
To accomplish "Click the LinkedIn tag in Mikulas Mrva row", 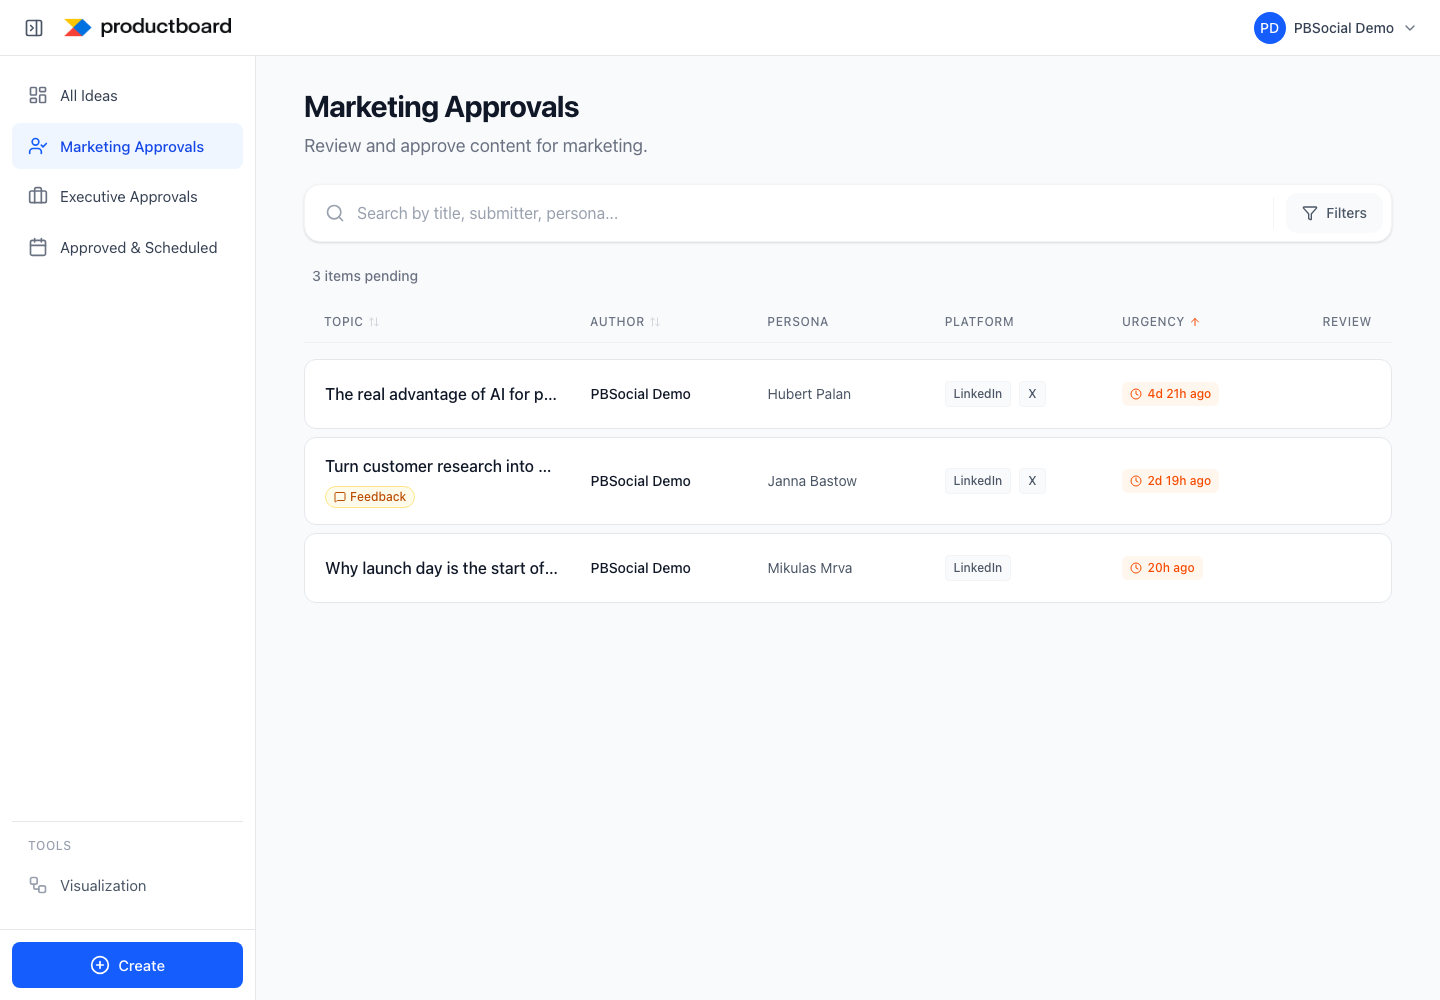I will point(978,568).
